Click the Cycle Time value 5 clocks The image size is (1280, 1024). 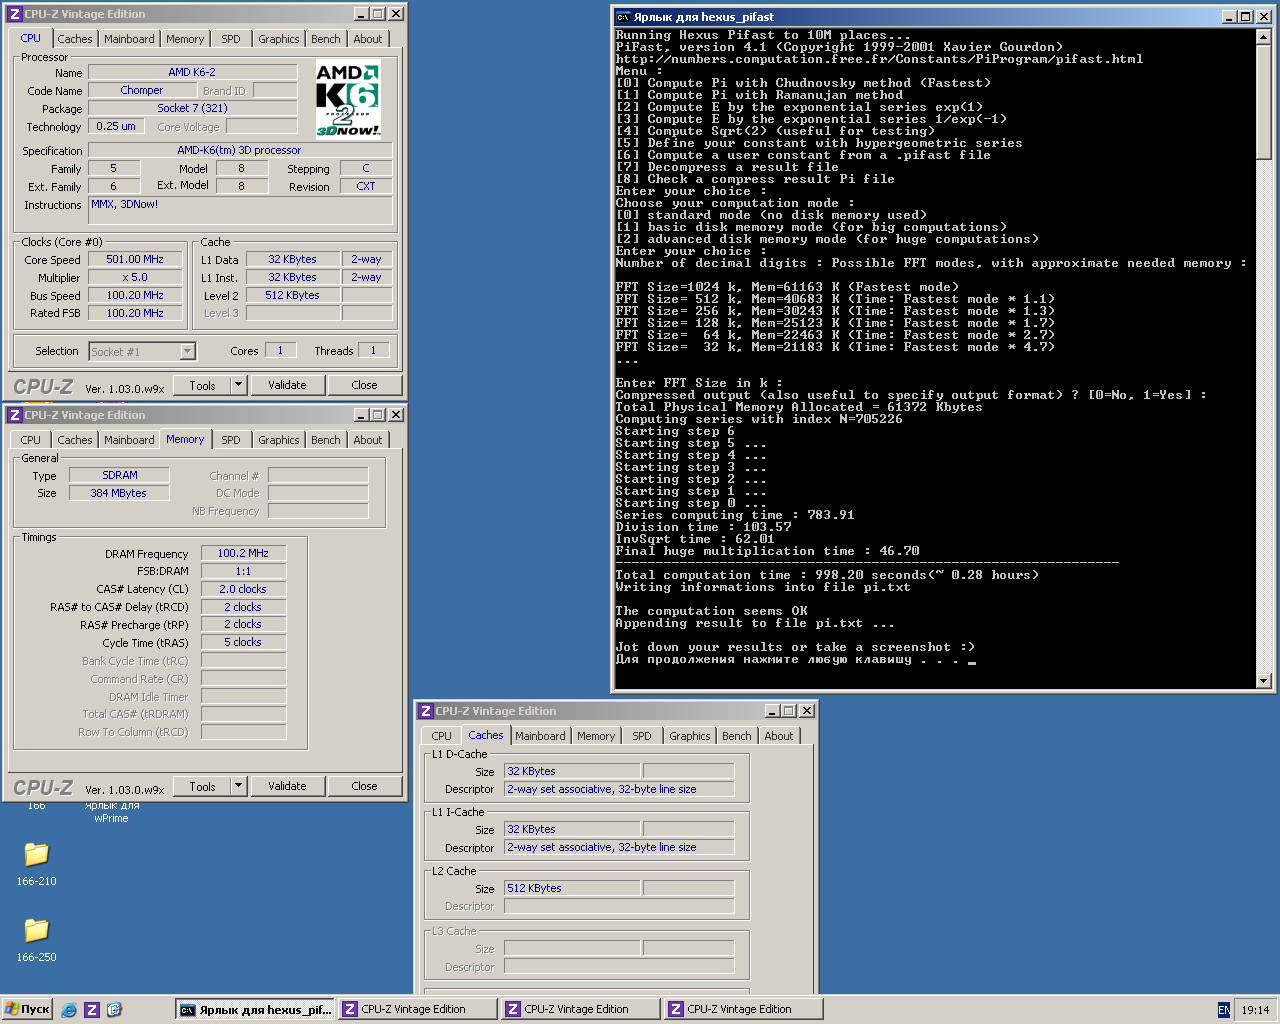[x=243, y=642]
